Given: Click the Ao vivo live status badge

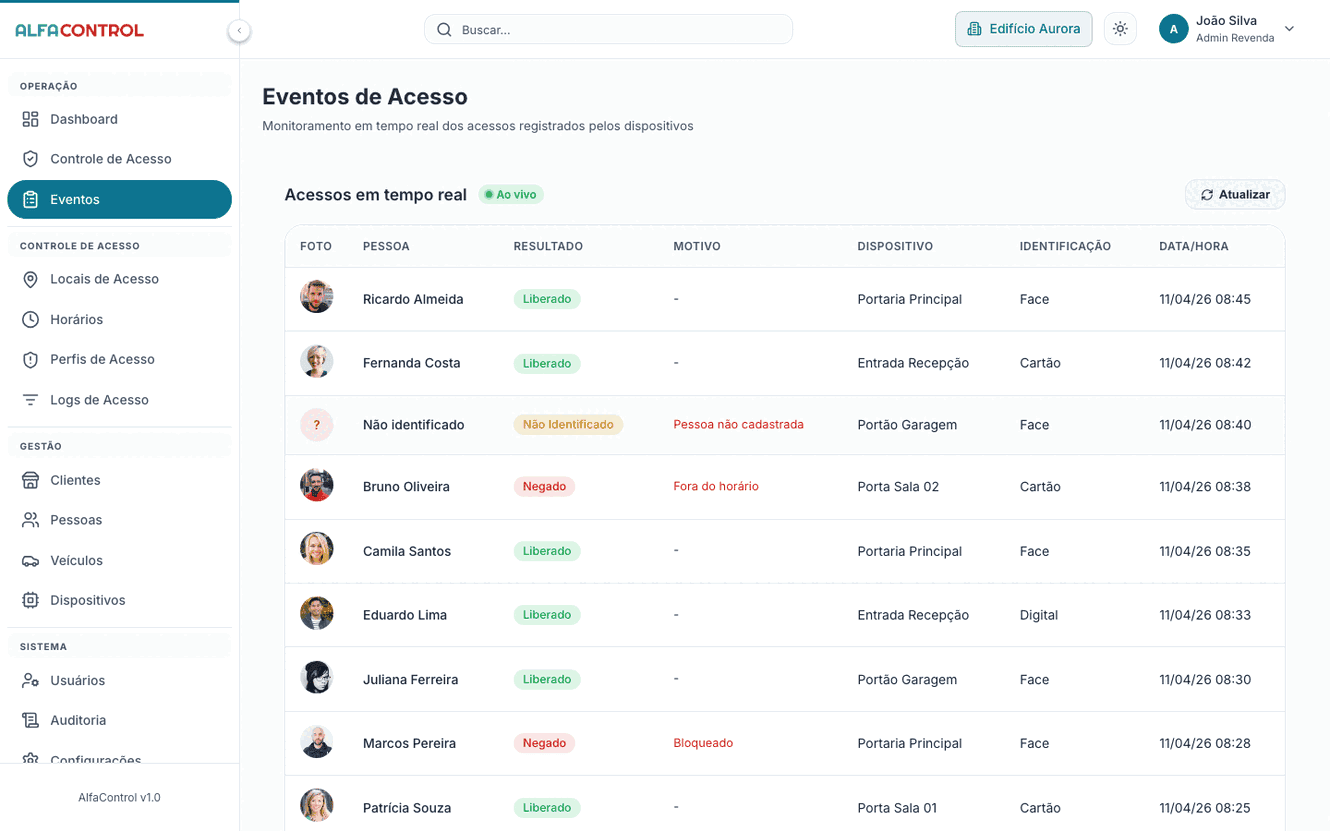Looking at the screenshot, I should [511, 195].
